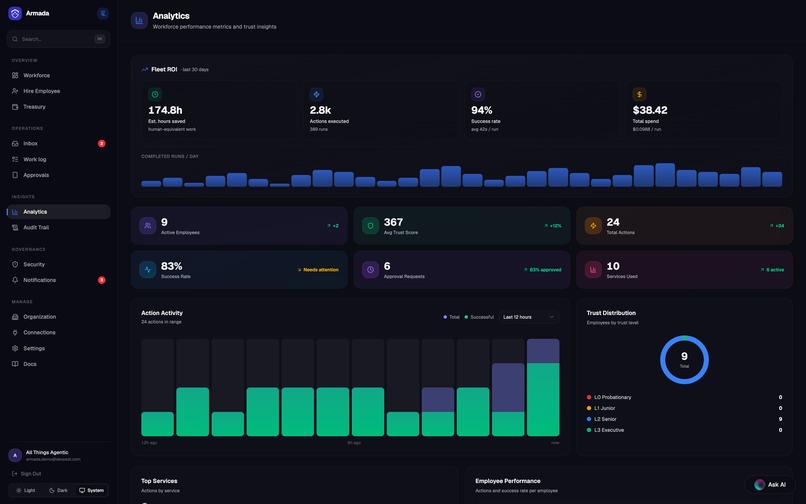Go to Treasury

(x=59, y=107)
